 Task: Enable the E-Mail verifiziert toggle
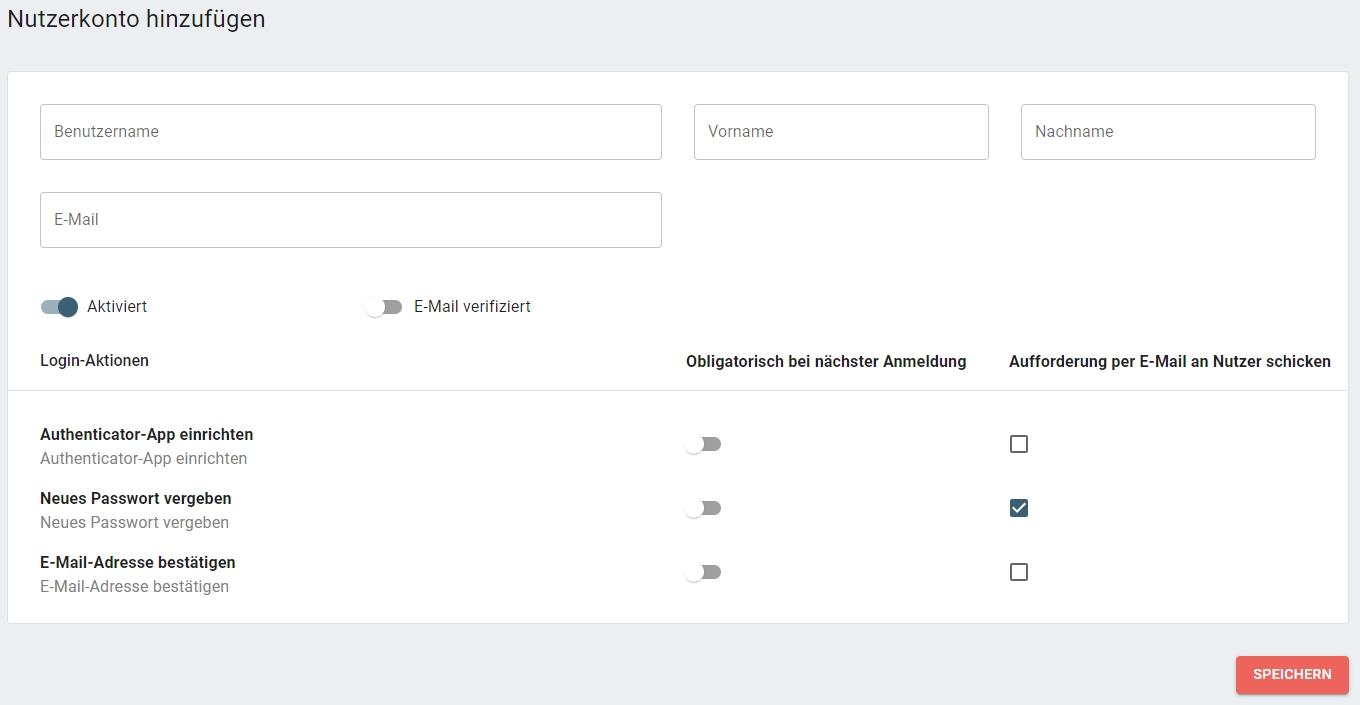click(384, 307)
